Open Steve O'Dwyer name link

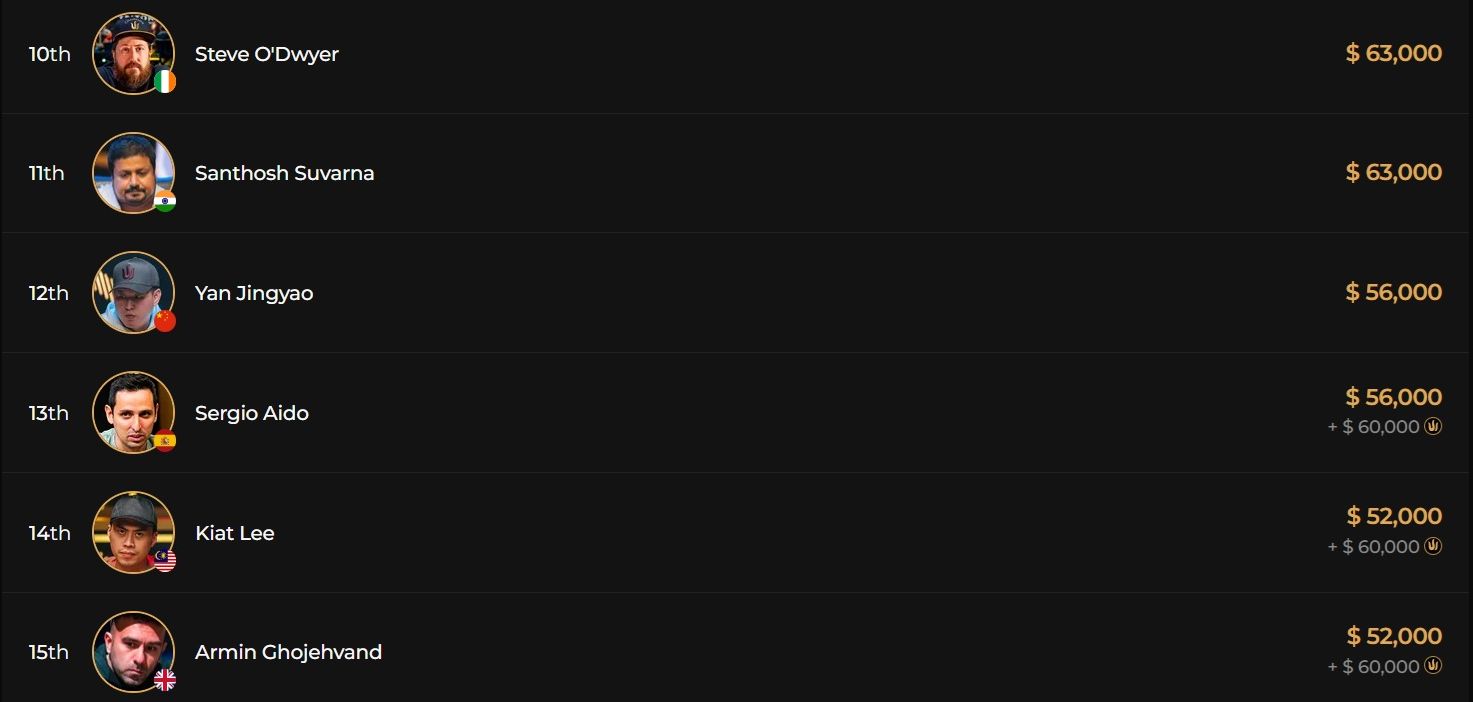tap(267, 54)
